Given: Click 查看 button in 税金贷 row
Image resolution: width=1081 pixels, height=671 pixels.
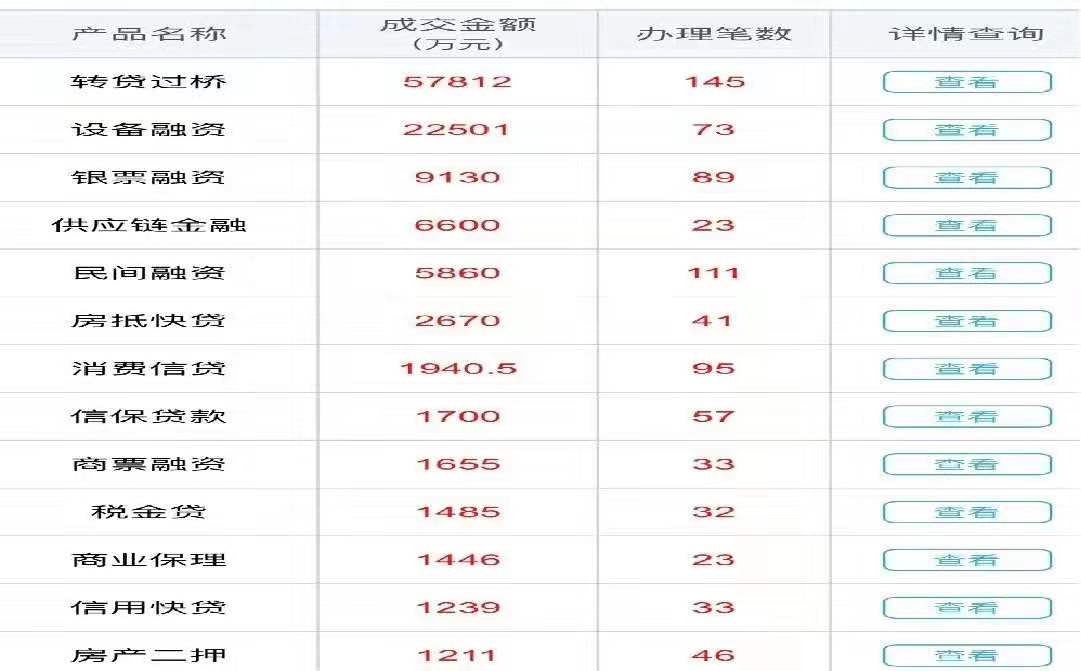Looking at the screenshot, I should 967,512.
